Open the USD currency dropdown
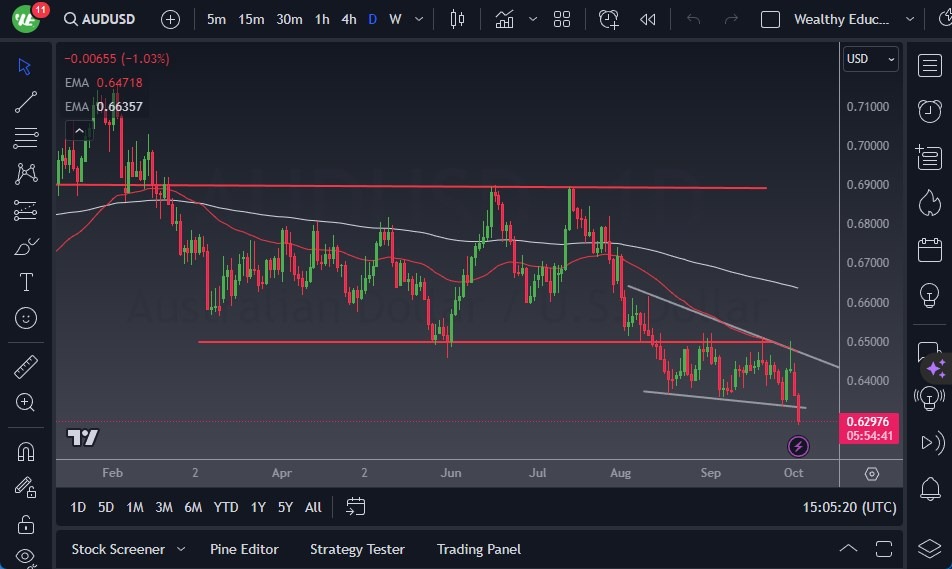The height and width of the screenshot is (569, 952). tap(870, 59)
